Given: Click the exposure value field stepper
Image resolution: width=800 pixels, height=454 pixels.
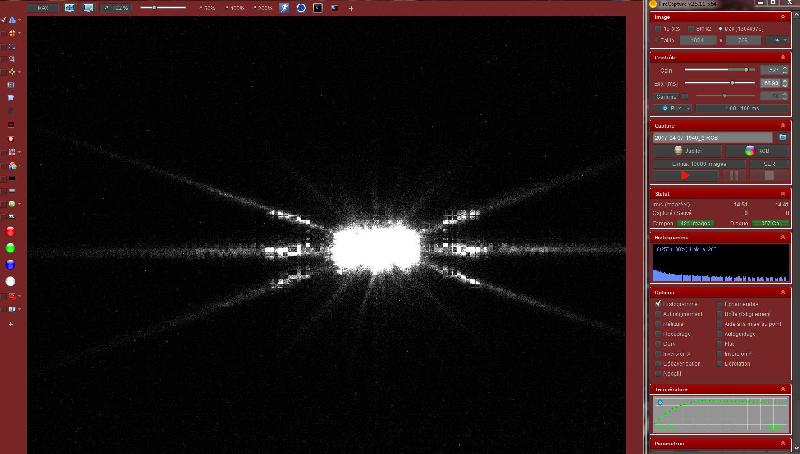Looking at the screenshot, I should (x=785, y=83).
